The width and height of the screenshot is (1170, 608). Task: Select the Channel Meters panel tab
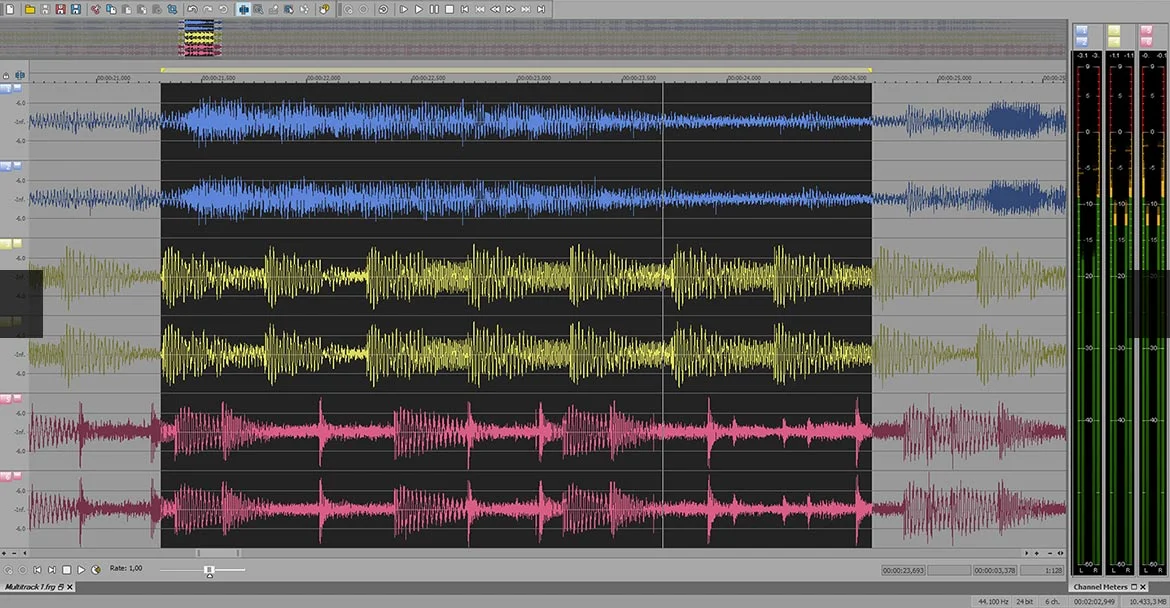(1101, 587)
